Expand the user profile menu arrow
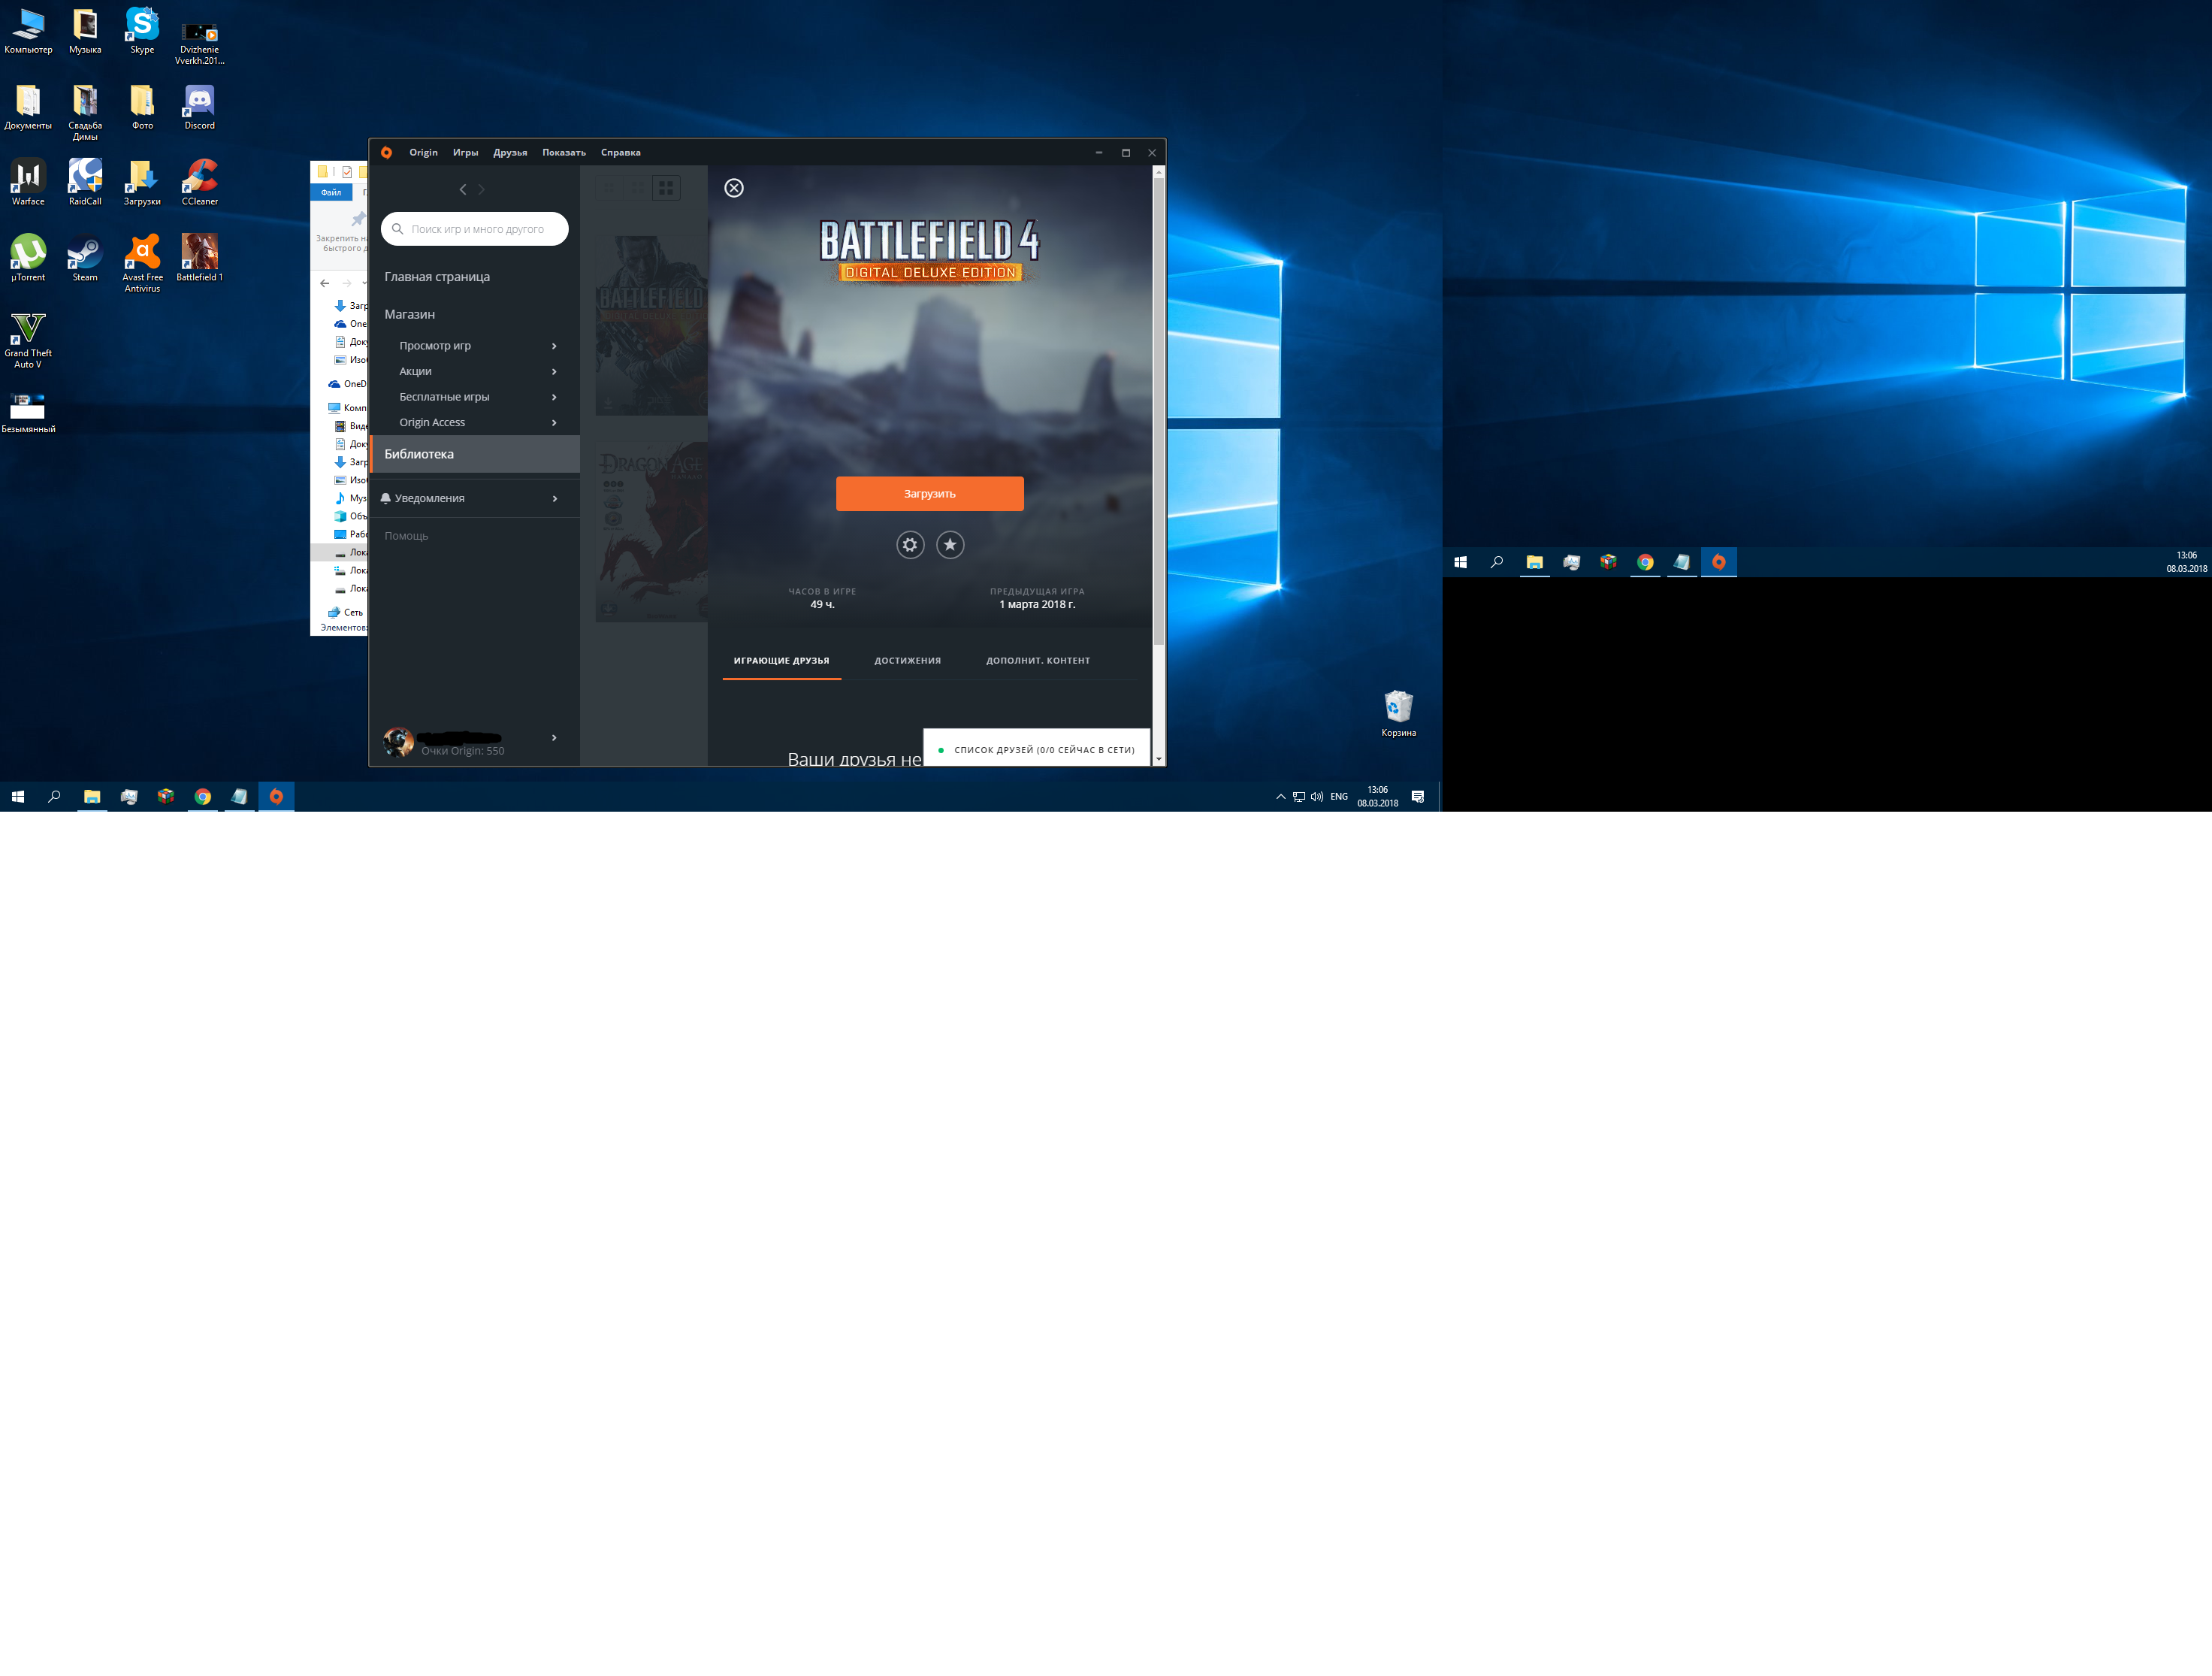 click(x=554, y=738)
